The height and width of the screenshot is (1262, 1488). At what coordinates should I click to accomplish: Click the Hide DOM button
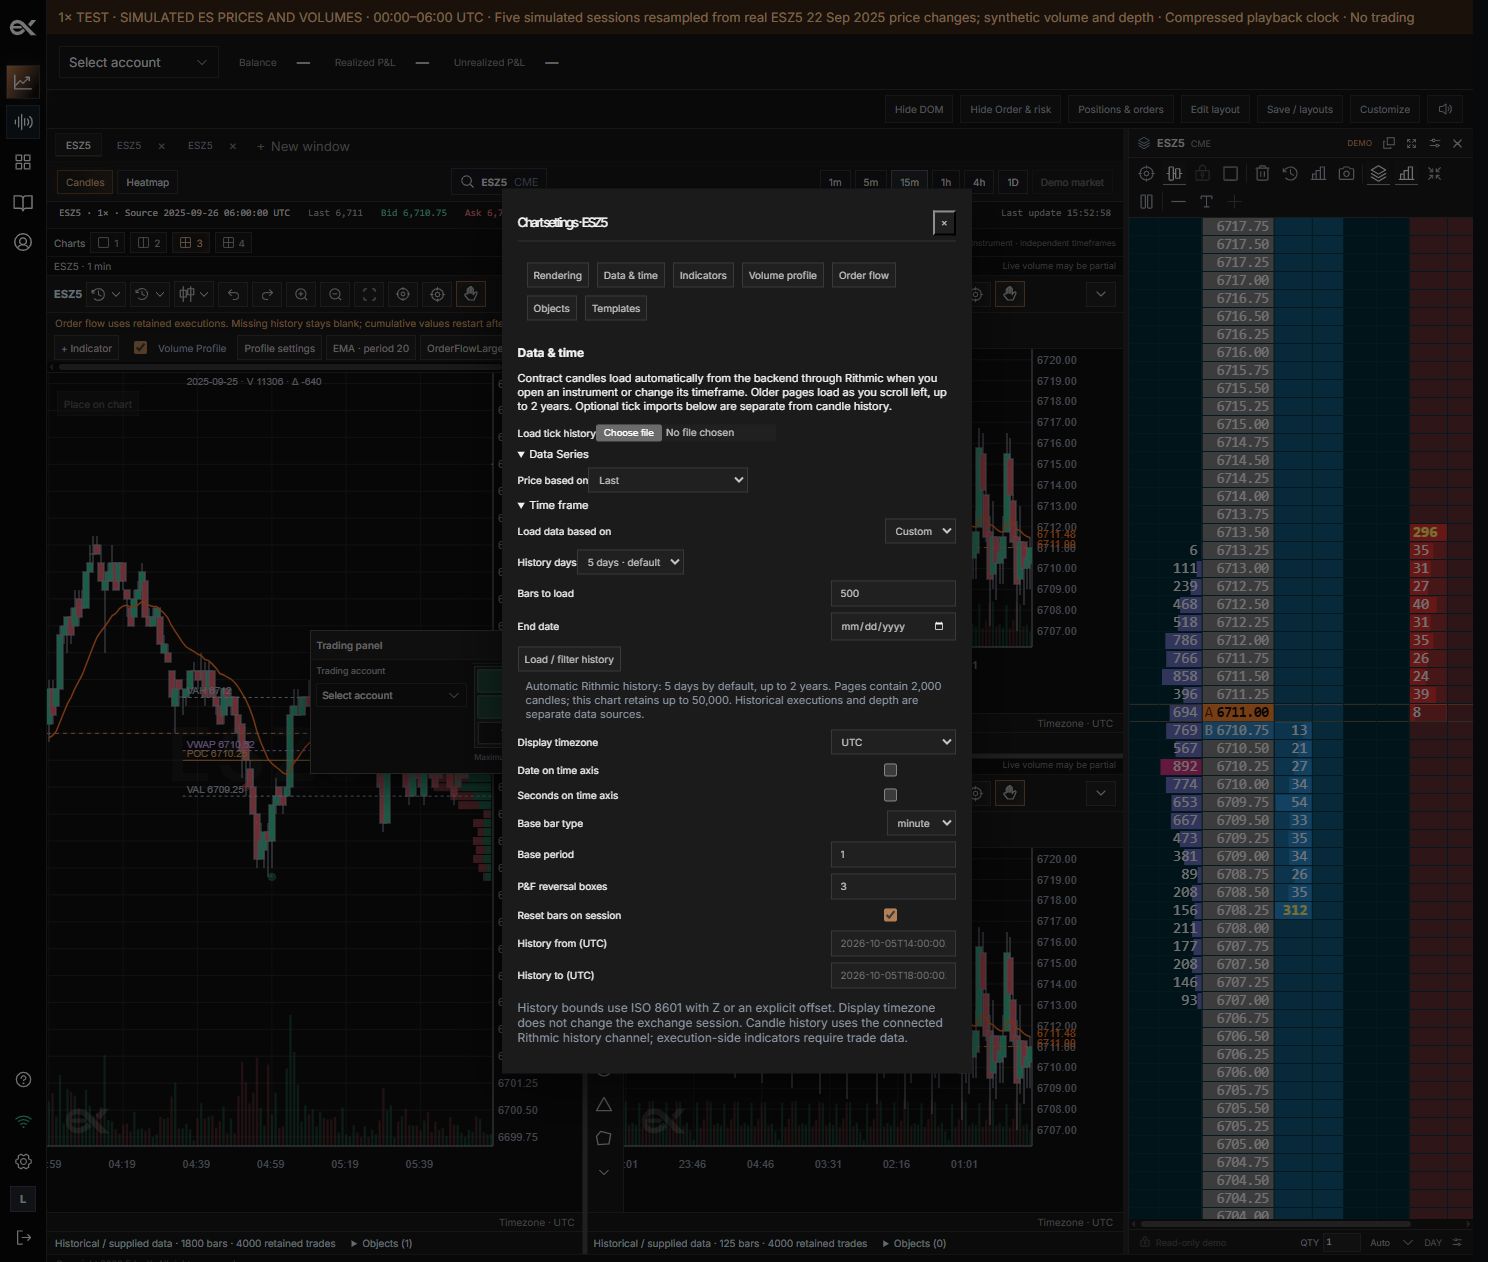919,109
